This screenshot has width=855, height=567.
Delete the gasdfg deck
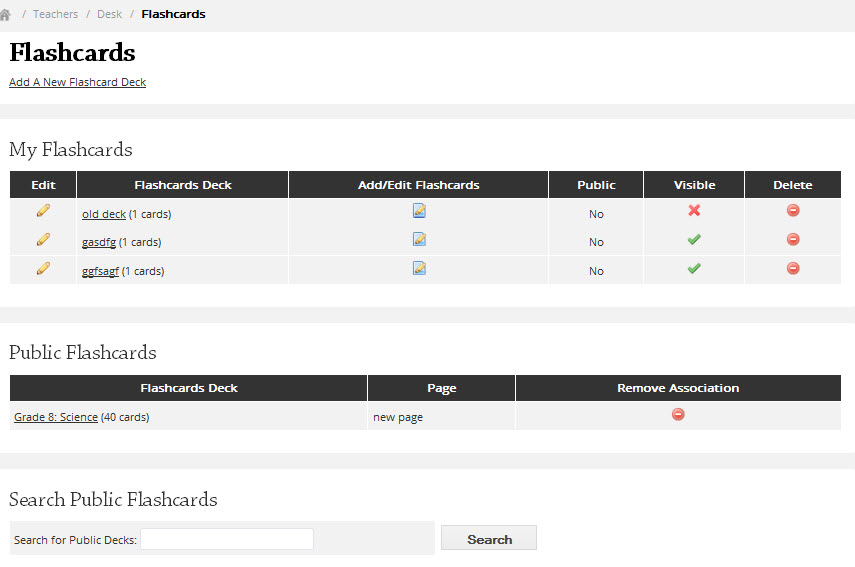click(793, 239)
